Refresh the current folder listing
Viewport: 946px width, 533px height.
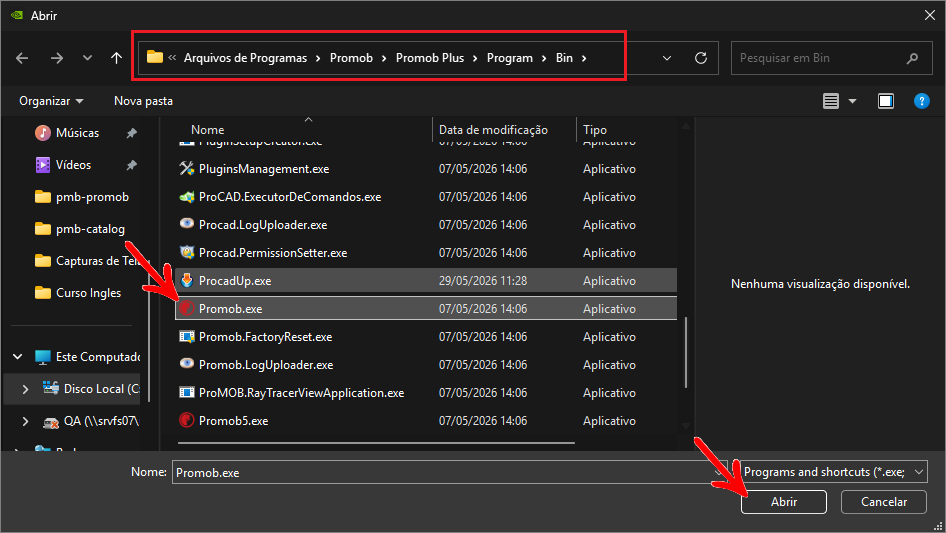700,58
